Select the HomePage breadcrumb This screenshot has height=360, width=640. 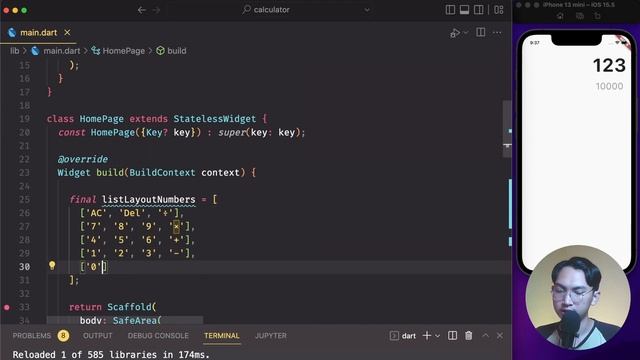click(x=123, y=51)
